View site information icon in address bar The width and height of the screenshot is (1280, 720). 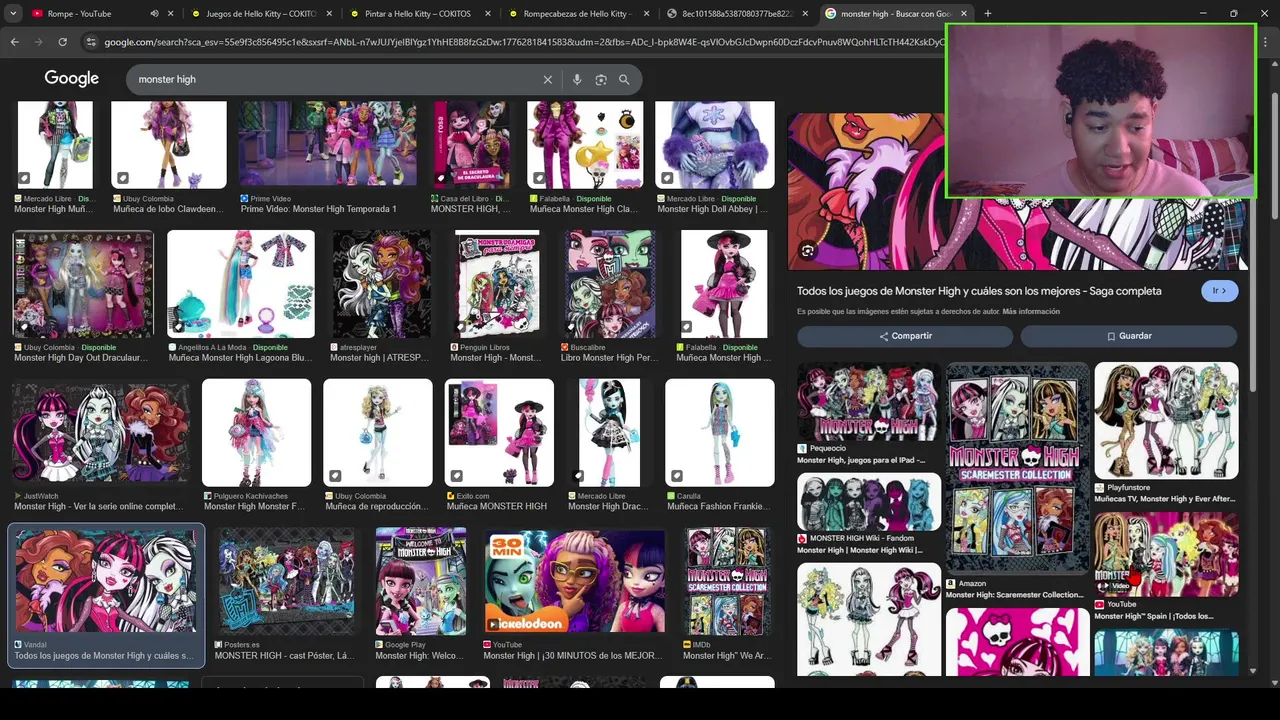click(x=91, y=42)
